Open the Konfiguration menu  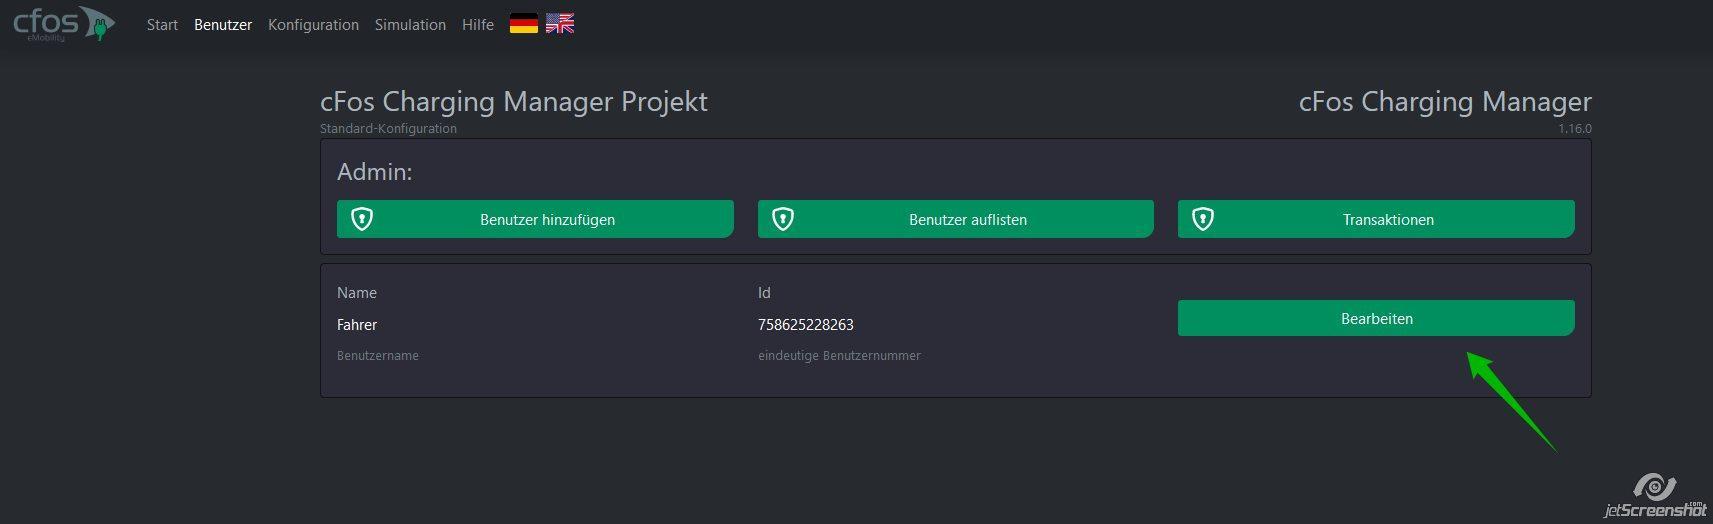[x=313, y=25]
